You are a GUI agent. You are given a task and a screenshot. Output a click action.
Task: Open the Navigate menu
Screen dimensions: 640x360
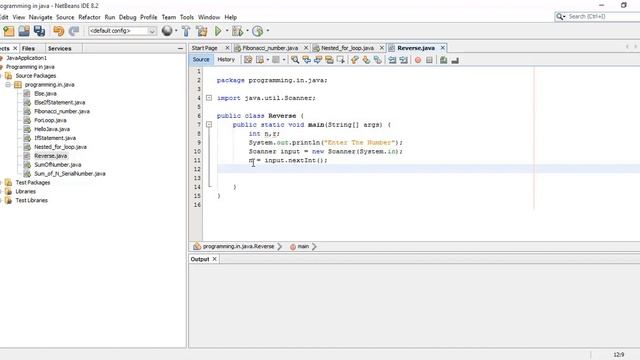tap(40, 17)
